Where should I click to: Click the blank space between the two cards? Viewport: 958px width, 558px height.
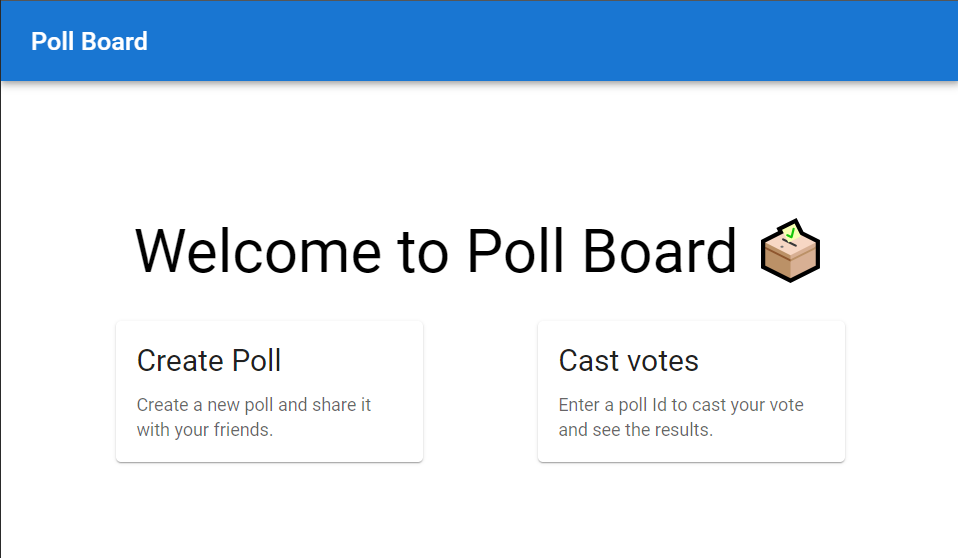pyautogui.click(x=480, y=391)
